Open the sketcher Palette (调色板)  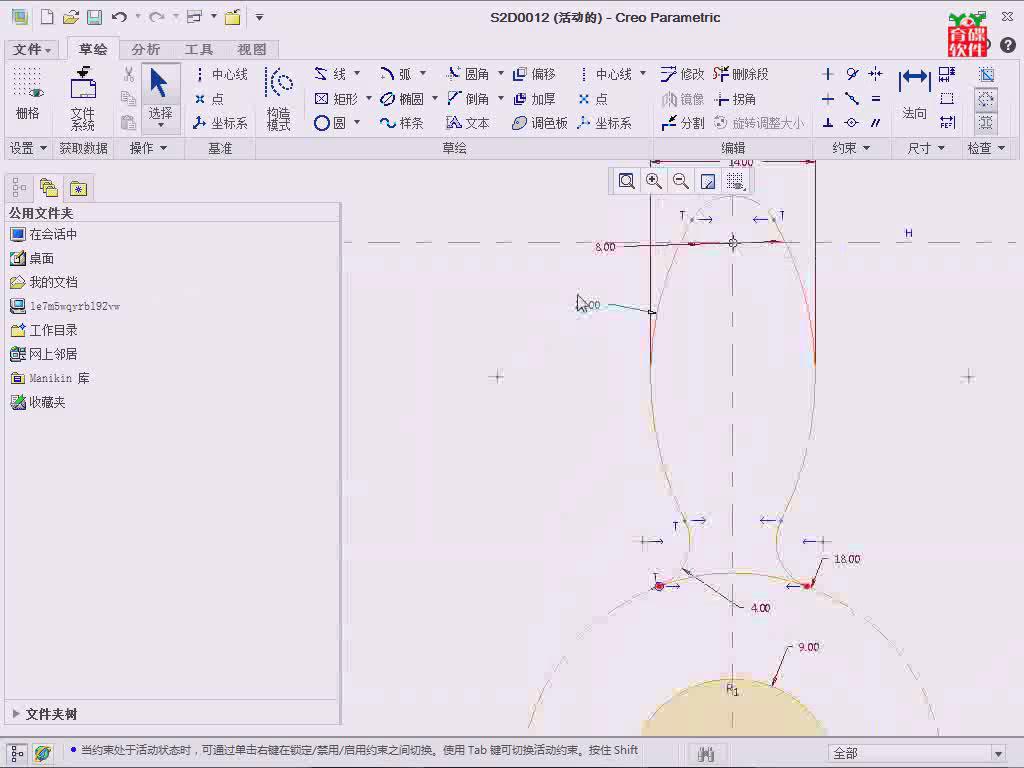[540, 123]
